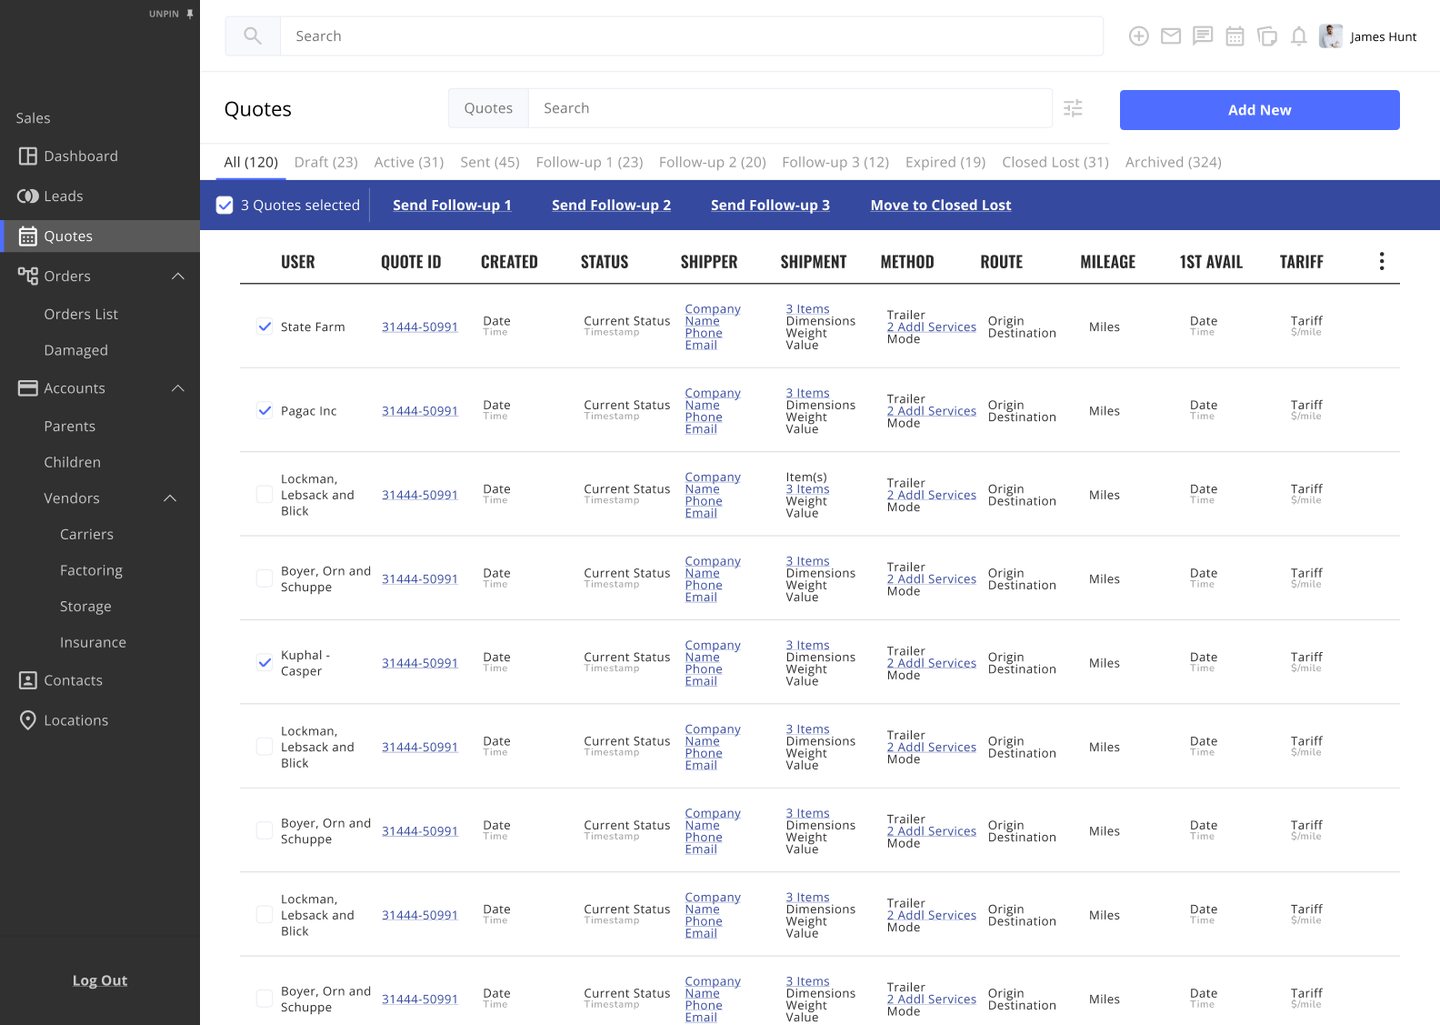Click the copy documents icon
1440x1025 pixels.
[x=1267, y=36]
